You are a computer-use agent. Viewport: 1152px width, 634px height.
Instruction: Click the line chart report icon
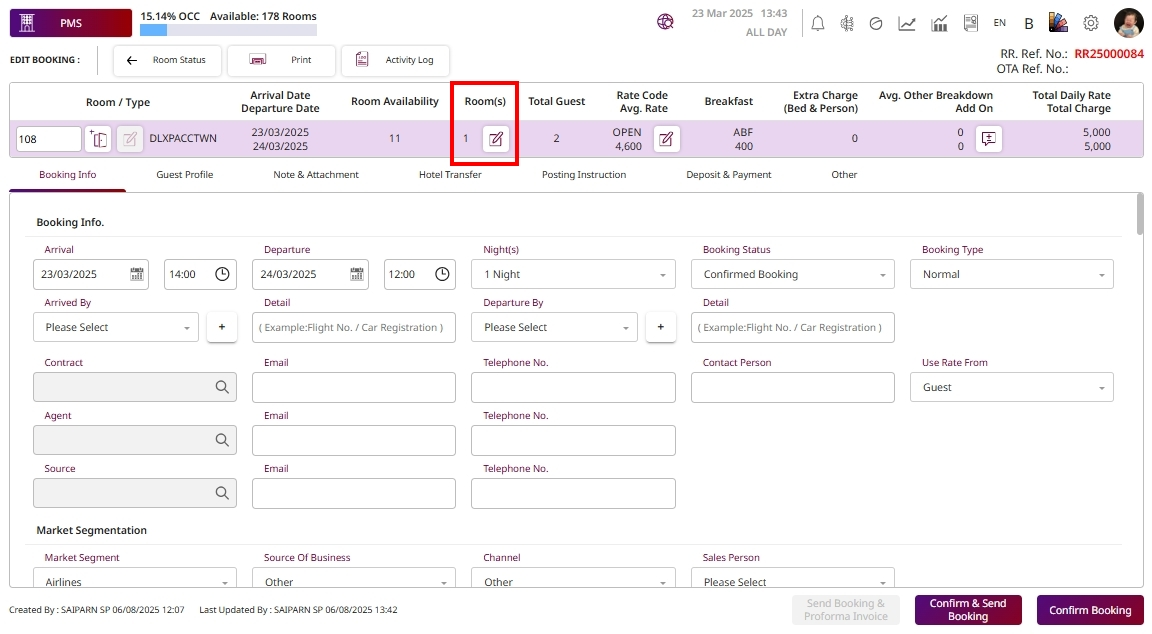tap(907, 23)
